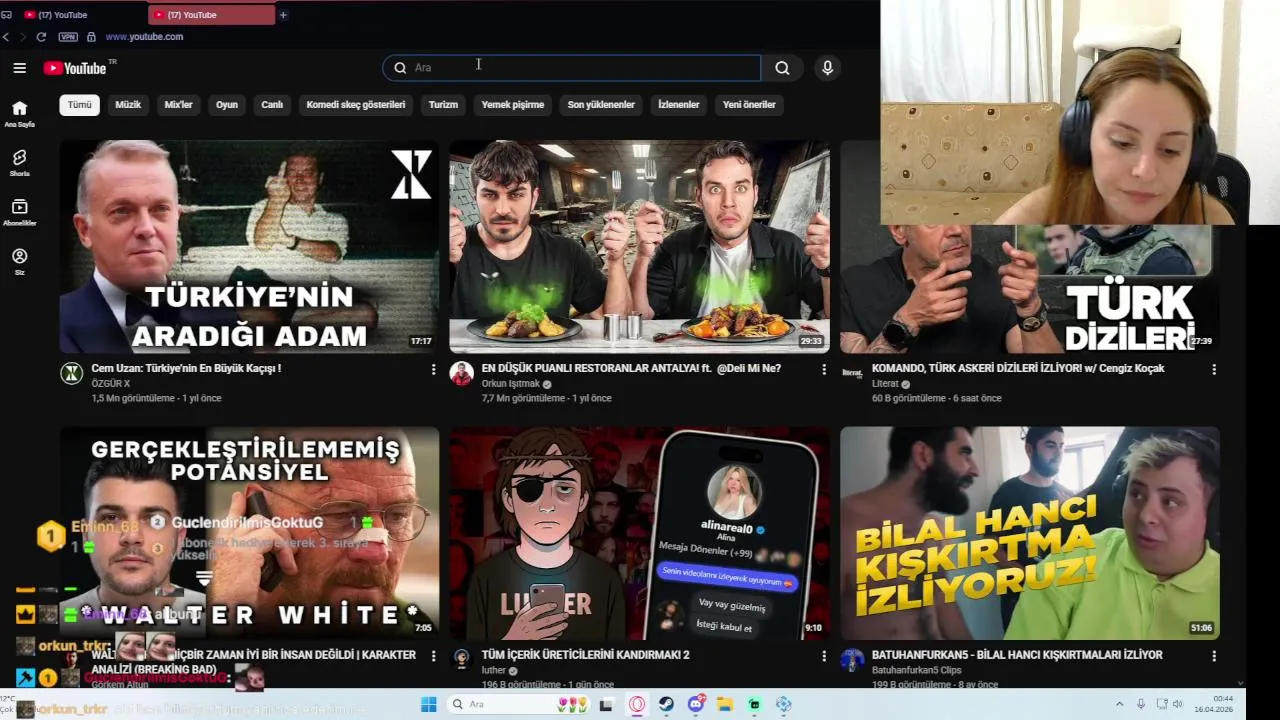Open the 'Cem Uzan: Türkiye'nin En Büyük Kaçışı' title
Screen dimensions: 1280x720
pyautogui.click(x=186, y=369)
